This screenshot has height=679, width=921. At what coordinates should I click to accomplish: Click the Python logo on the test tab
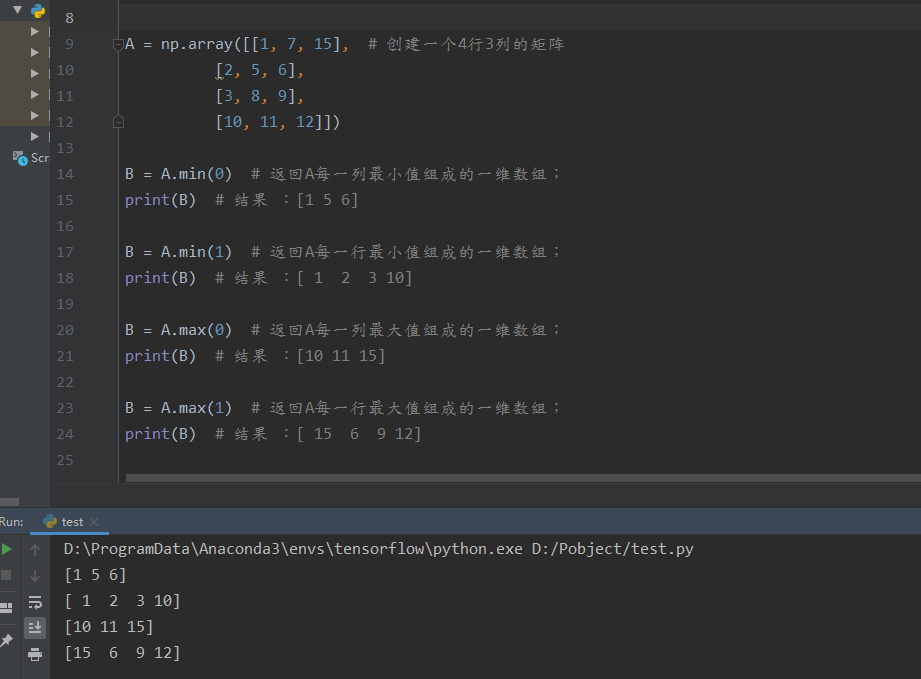tap(50, 521)
